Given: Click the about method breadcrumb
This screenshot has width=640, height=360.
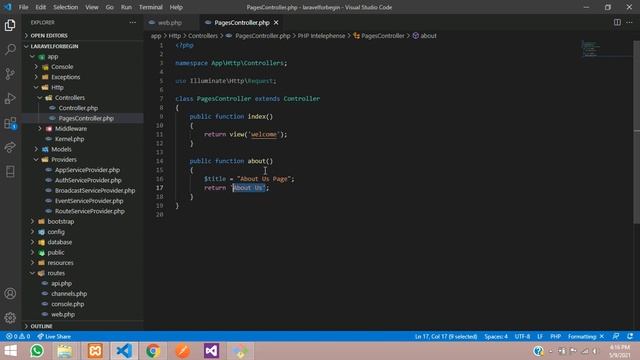Looking at the screenshot, I should pos(424,36).
